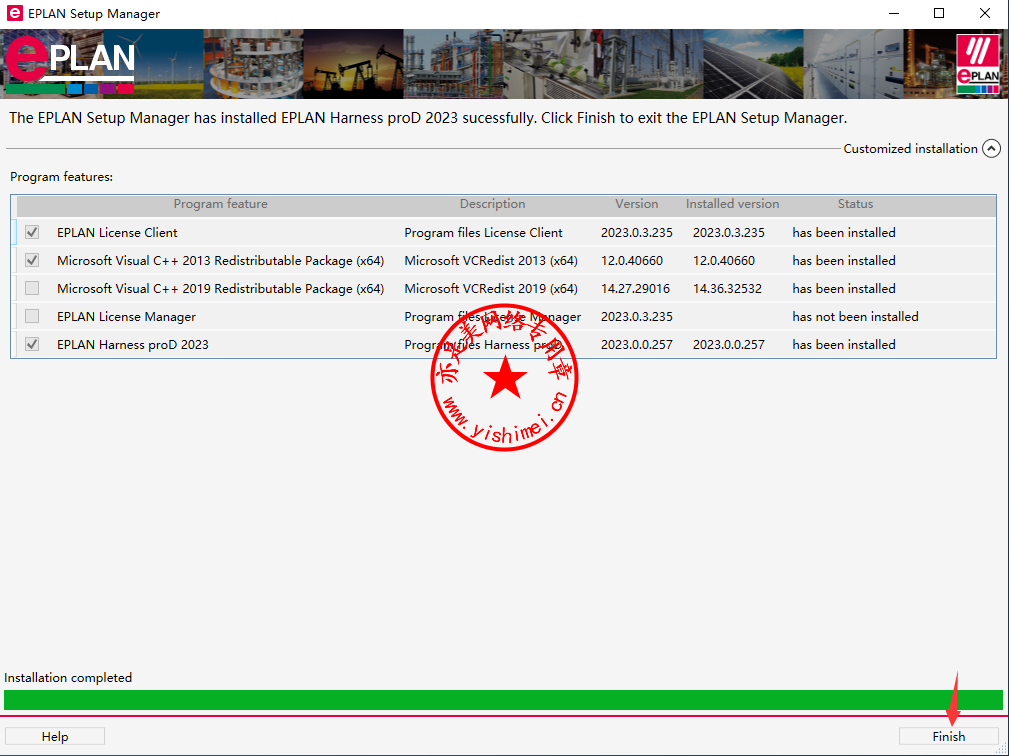Select the EPLAN Harness proD 2023 row name

tap(133, 344)
